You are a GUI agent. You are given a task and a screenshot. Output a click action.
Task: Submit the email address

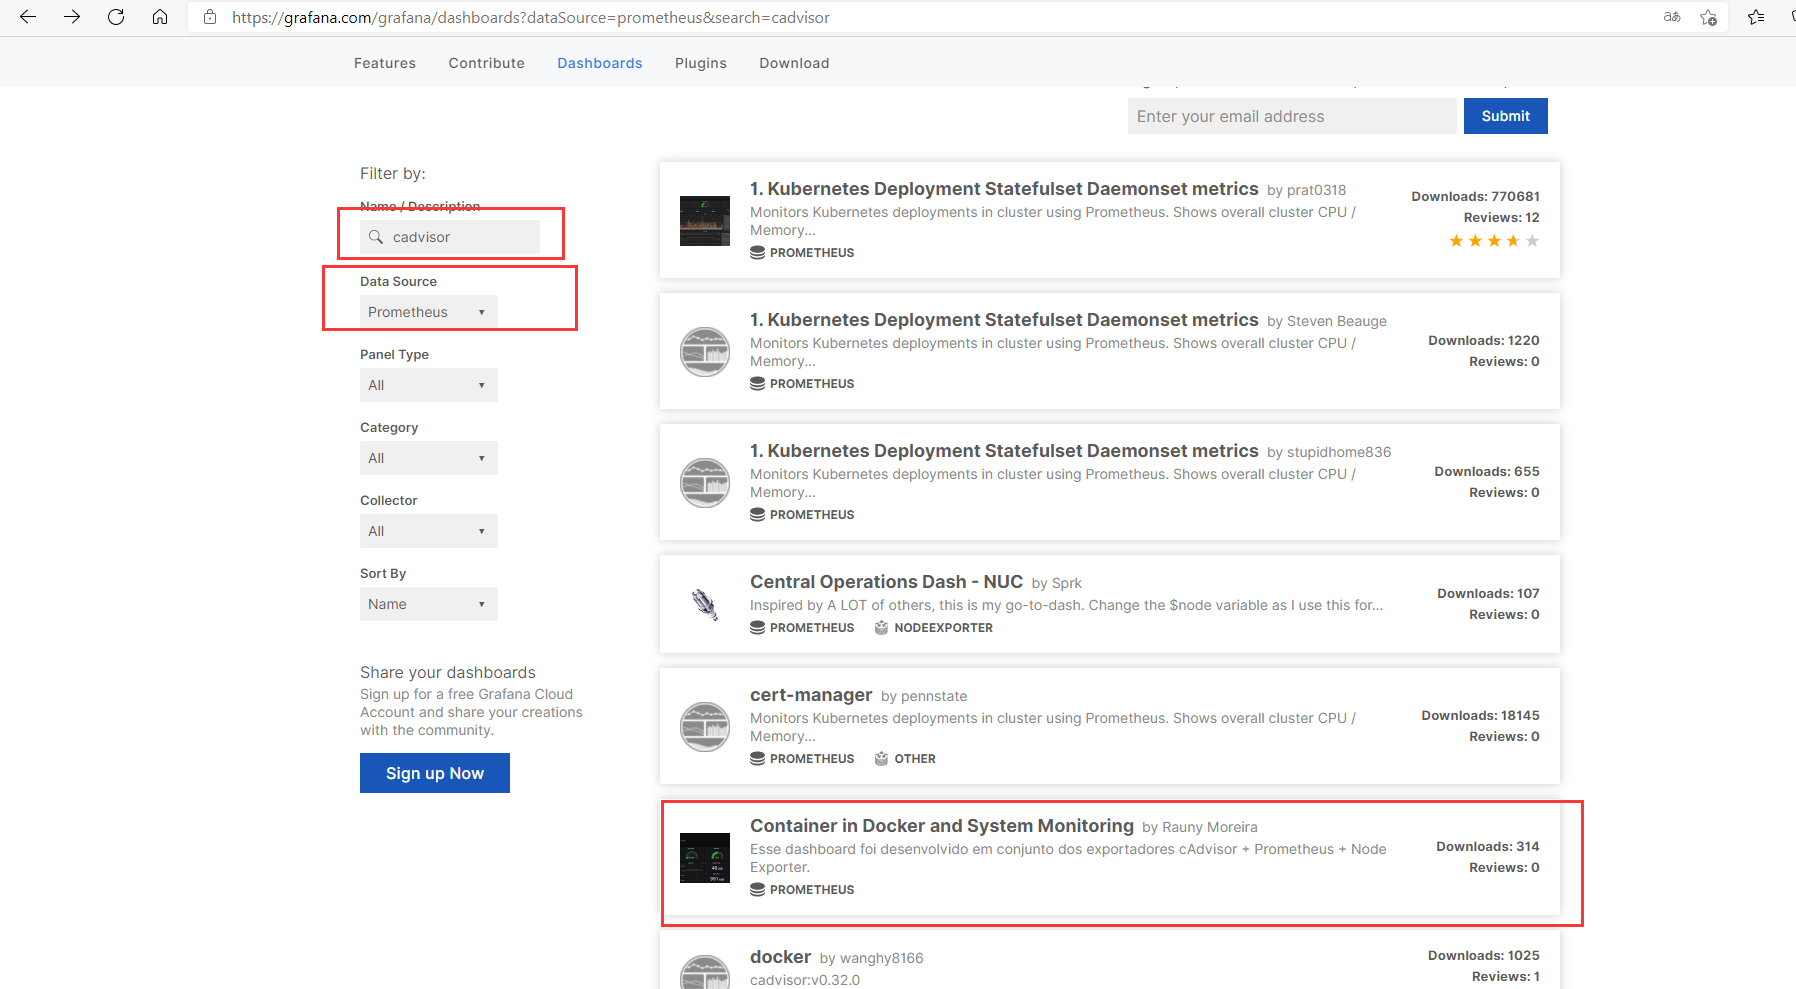pyautogui.click(x=1506, y=116)
